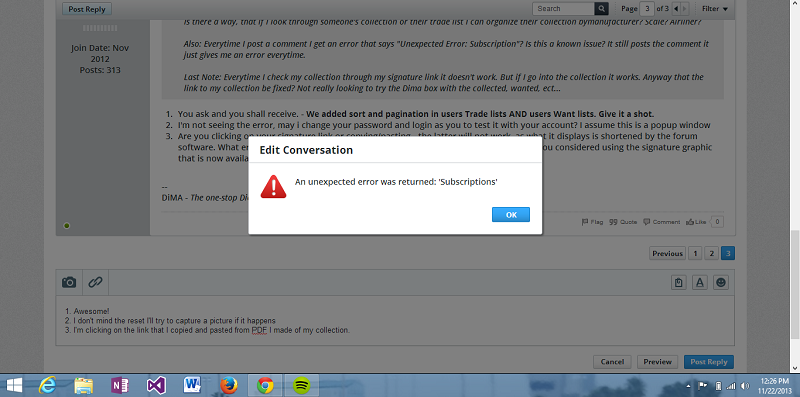Comment on this post
This screenshot has width=800, height=397.
pos(661,222)
